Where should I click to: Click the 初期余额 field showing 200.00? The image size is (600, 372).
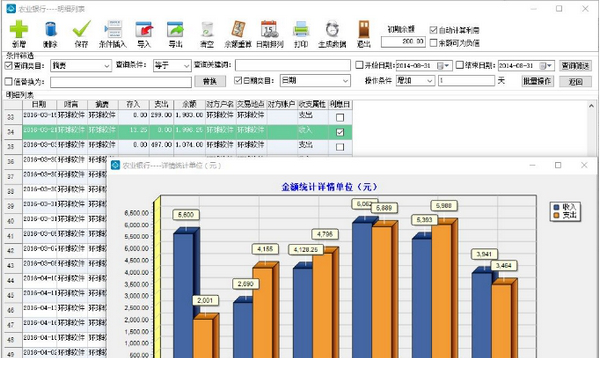tap(403, 41)
